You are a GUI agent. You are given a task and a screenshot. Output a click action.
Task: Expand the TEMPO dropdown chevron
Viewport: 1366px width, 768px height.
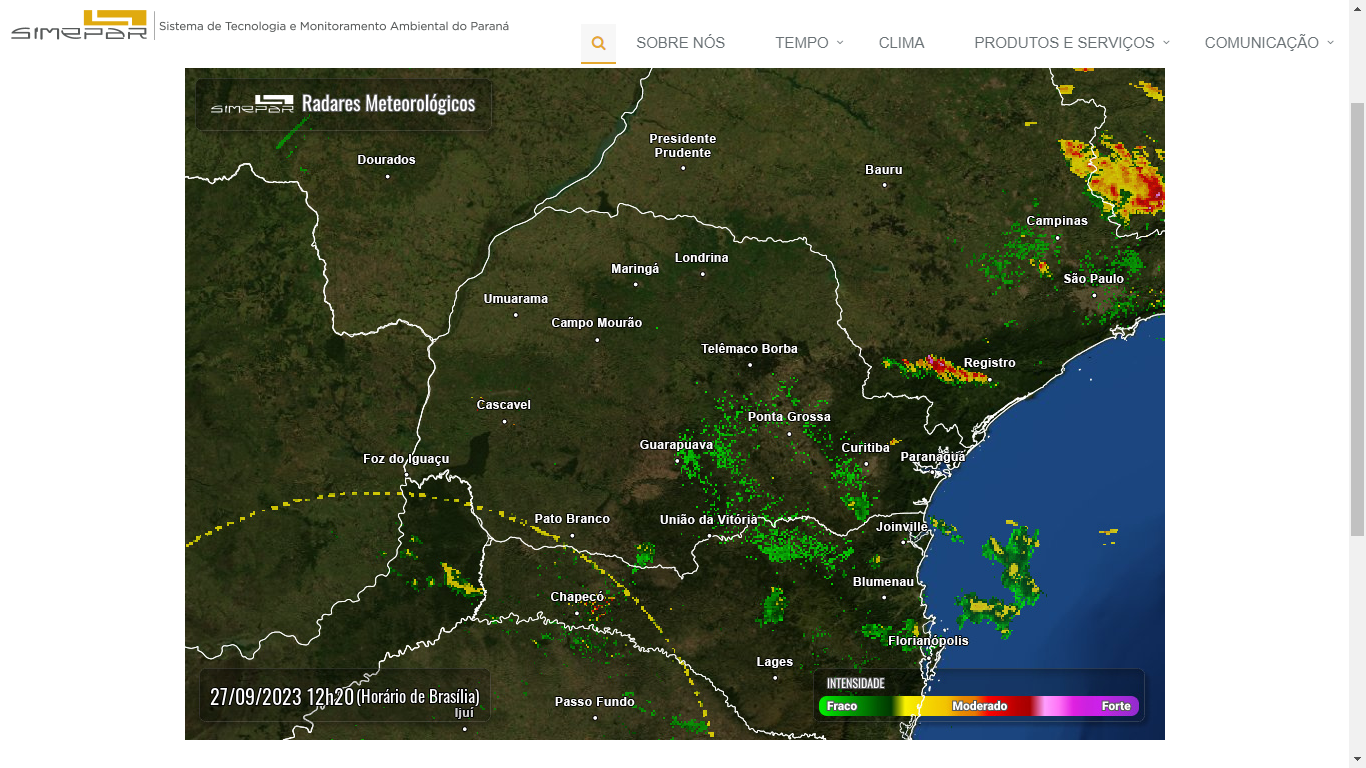click(840, 42)
